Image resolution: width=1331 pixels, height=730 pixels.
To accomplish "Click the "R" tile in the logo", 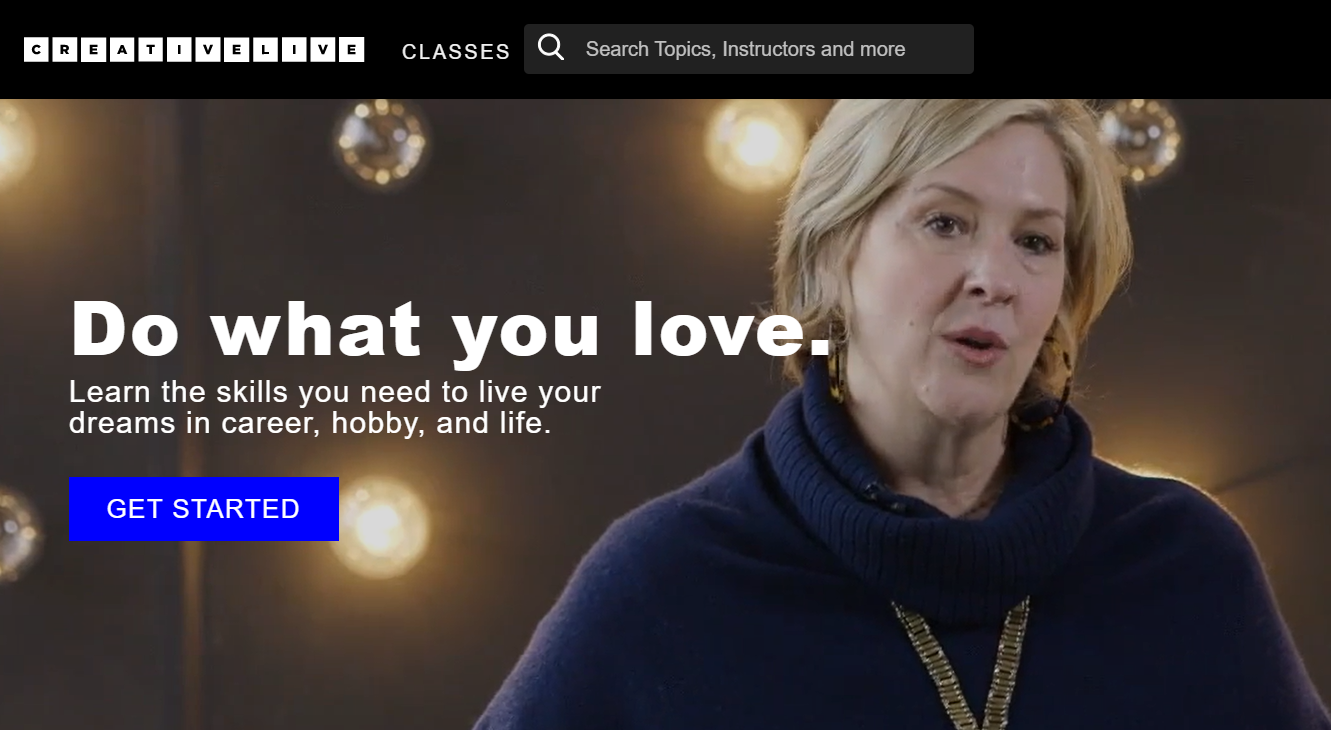I will [x=65, y=50].
